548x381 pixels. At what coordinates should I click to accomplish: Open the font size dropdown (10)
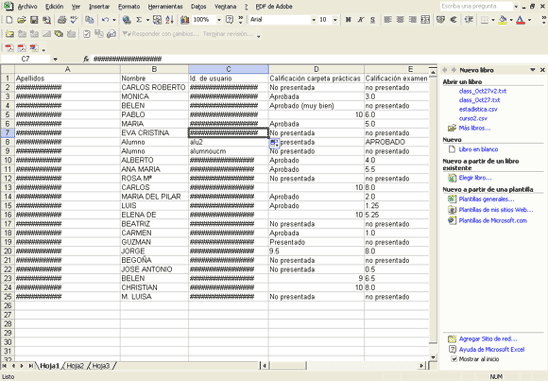[335, 20]
